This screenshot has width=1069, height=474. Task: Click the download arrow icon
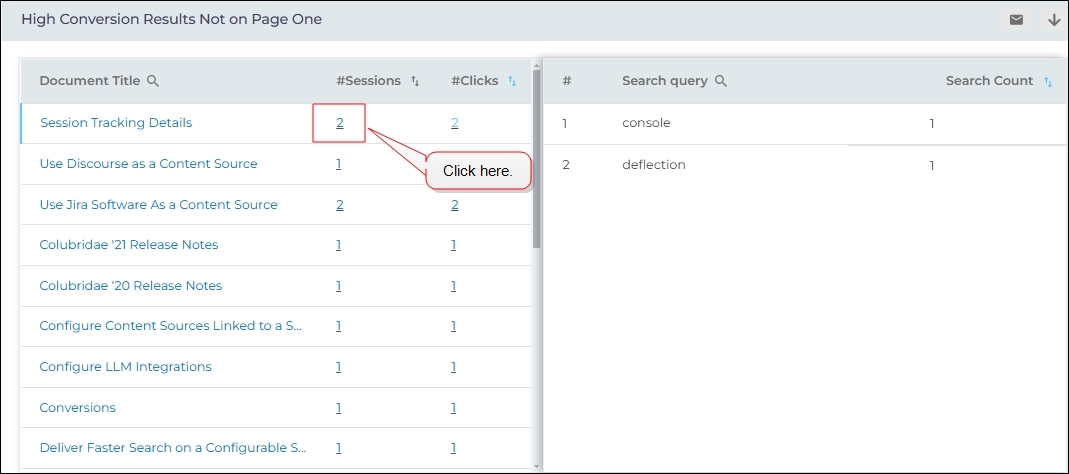(x=1053, y=20)
